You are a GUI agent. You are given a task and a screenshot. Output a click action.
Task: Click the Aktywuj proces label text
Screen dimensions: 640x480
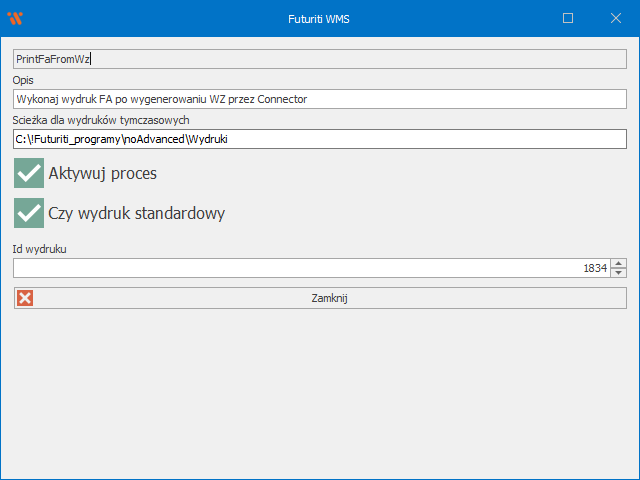102,174
